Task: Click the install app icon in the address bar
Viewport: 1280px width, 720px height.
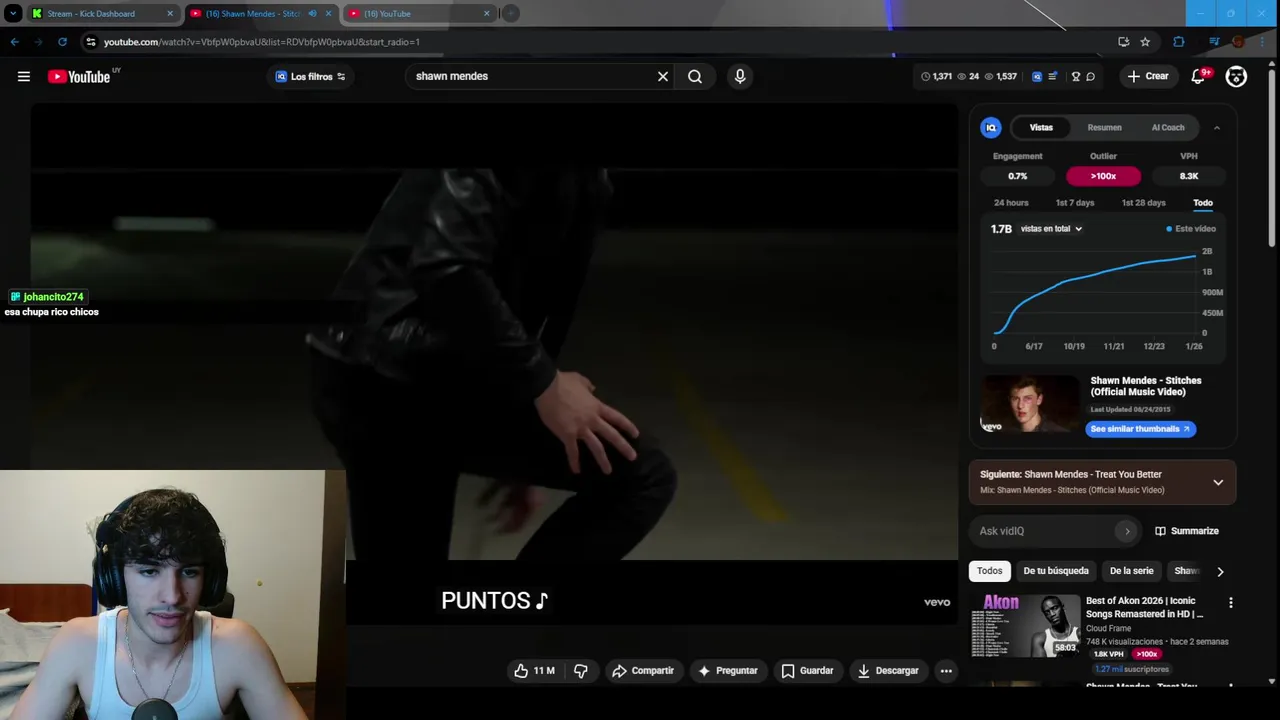Action: click(x=1124, y=42)
